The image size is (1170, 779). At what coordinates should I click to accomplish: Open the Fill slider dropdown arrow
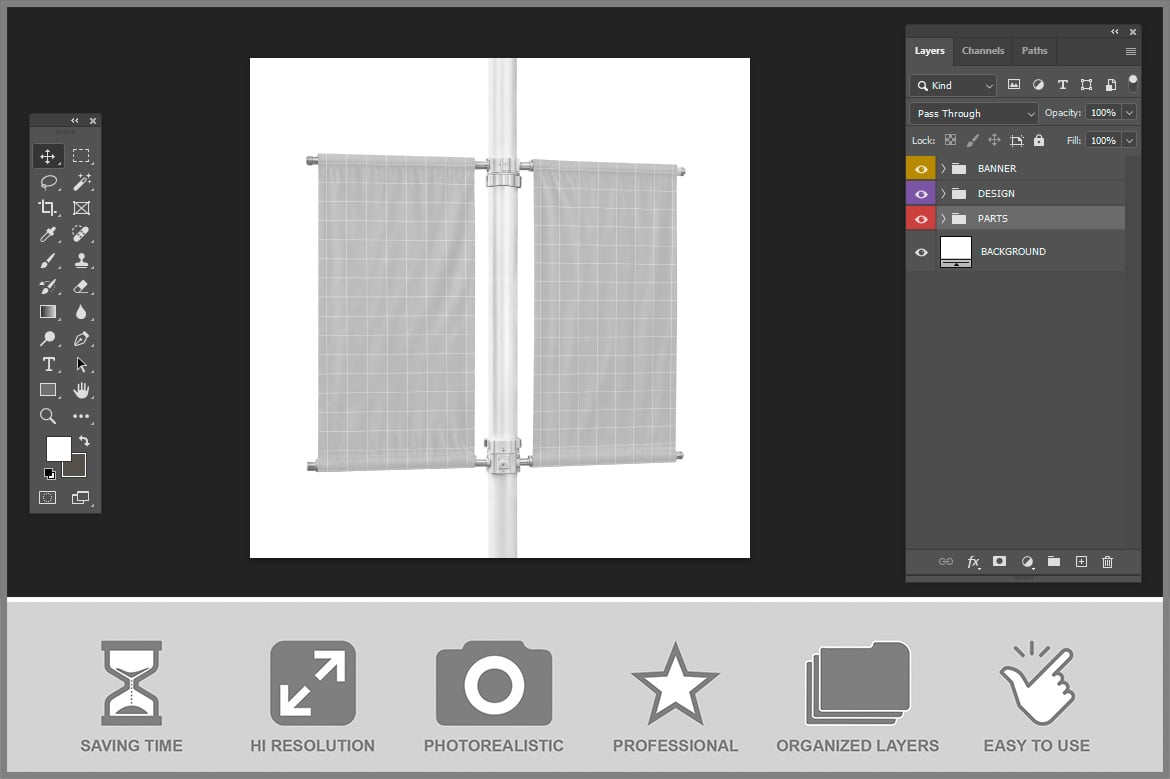(x=1129, y=140)
